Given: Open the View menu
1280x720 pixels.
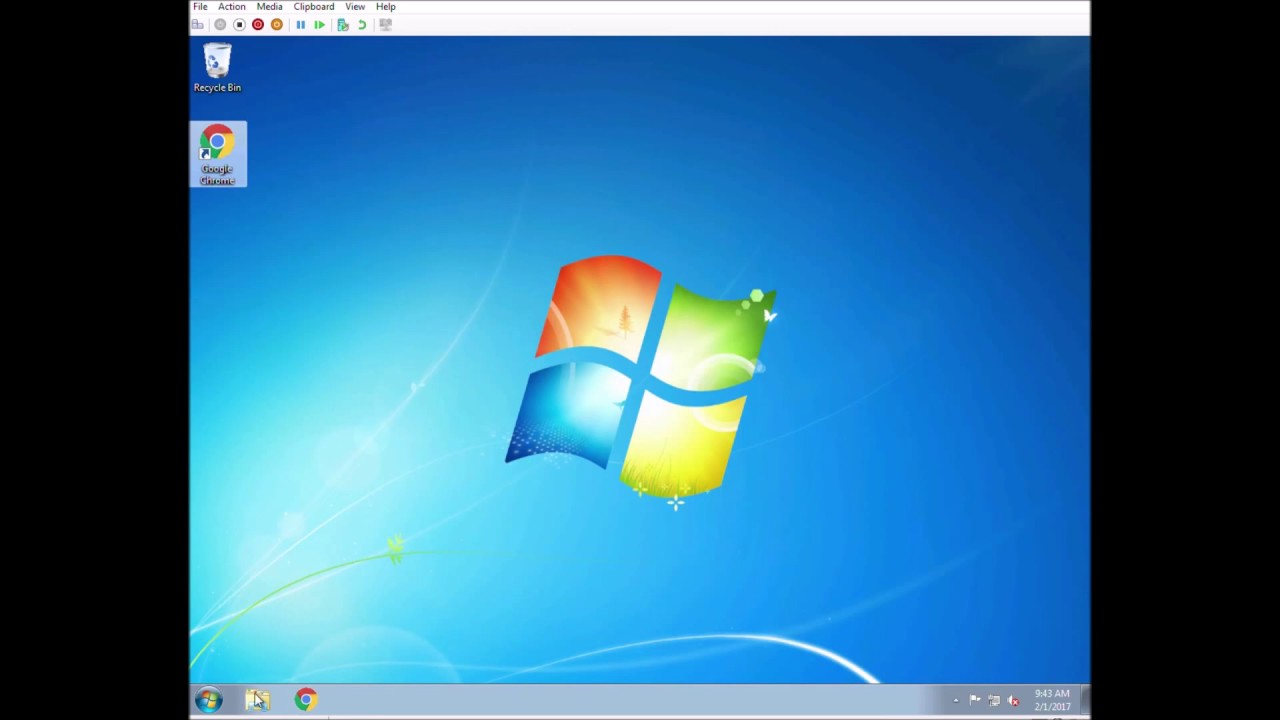Looking at the screenshot, I should [355, 6].
